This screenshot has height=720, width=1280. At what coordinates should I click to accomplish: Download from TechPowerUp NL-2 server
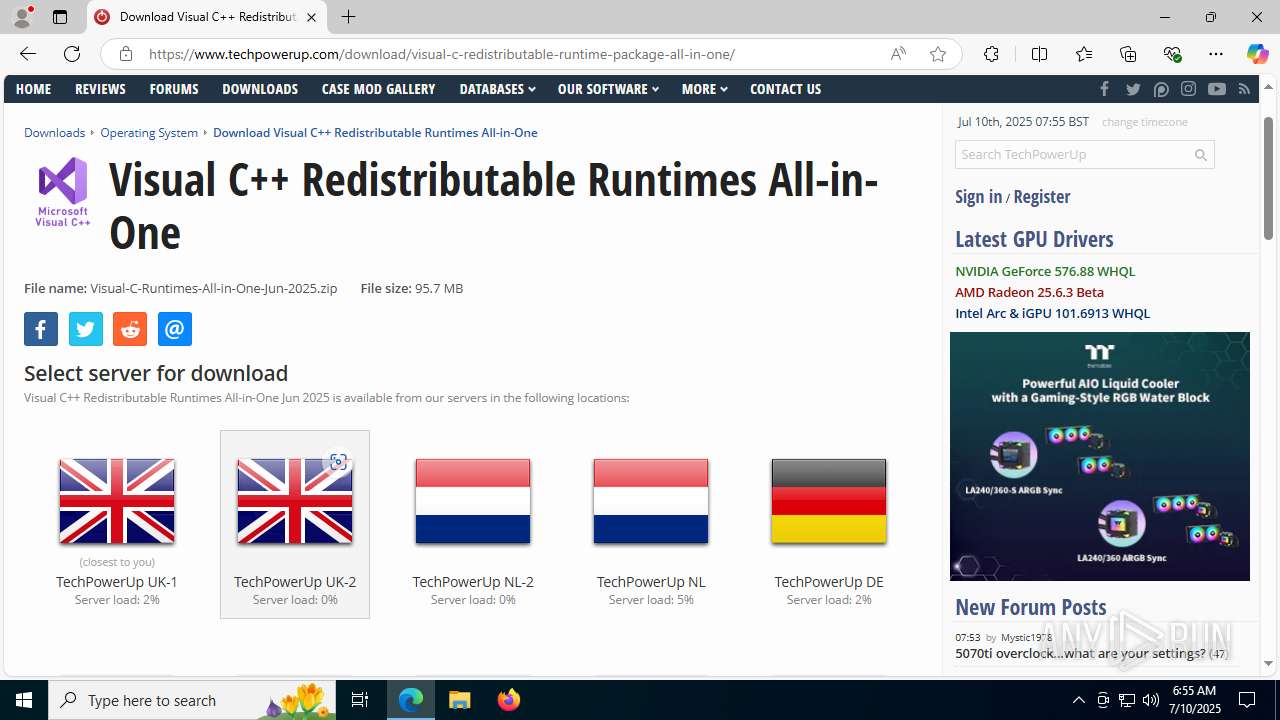(x=473, y=525)
